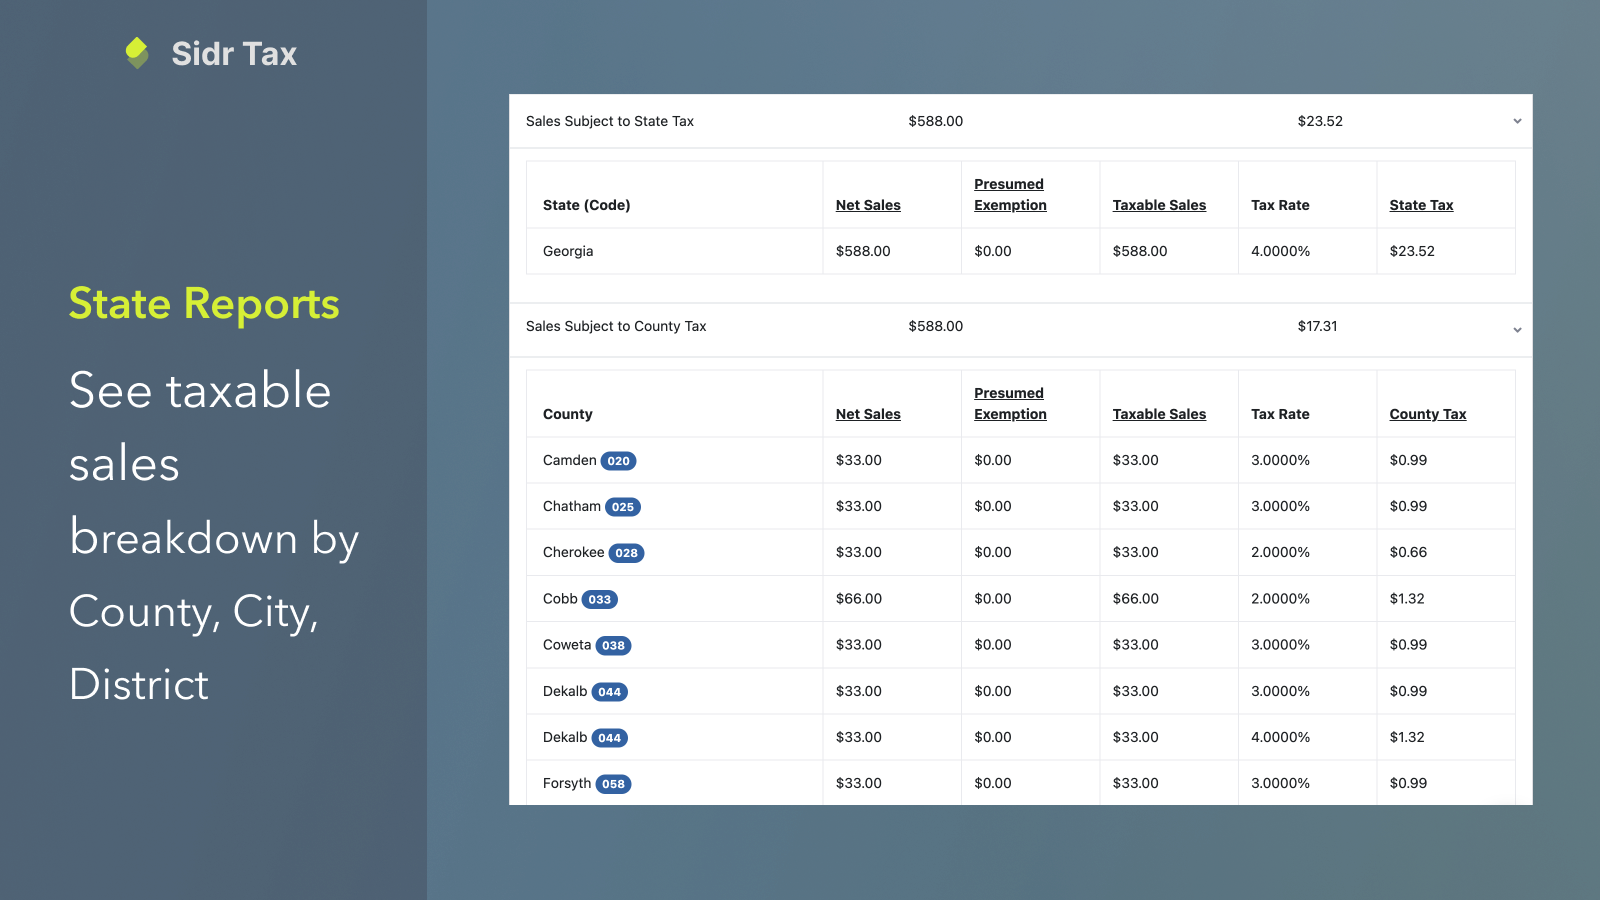Click Presumed Exemption header in the county table
1600x900 pixels.
[x=1010, y=404]
